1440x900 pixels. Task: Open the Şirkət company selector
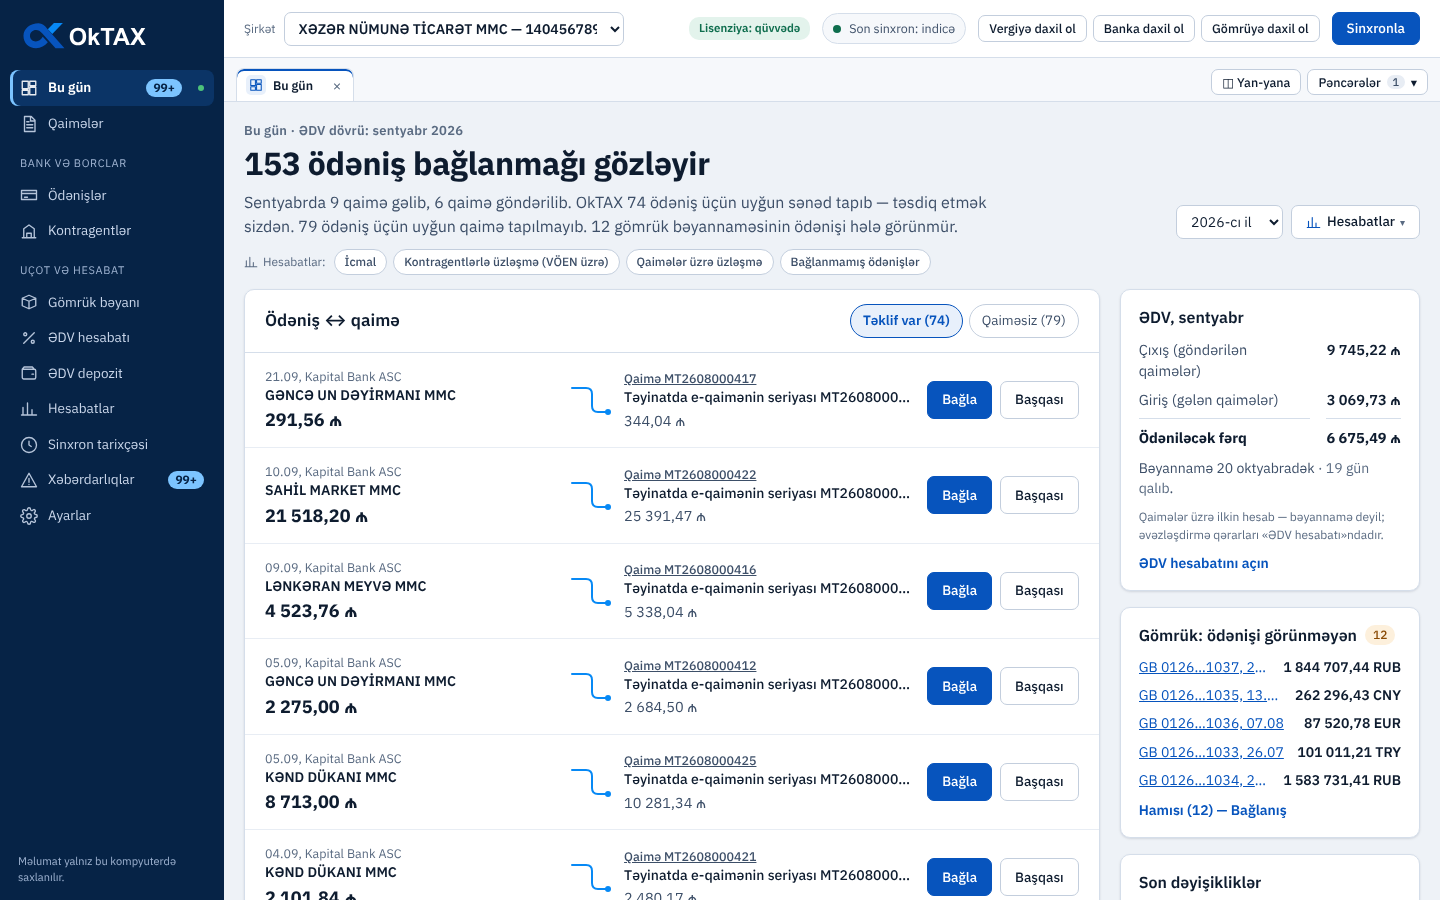(x=454, y=29)
